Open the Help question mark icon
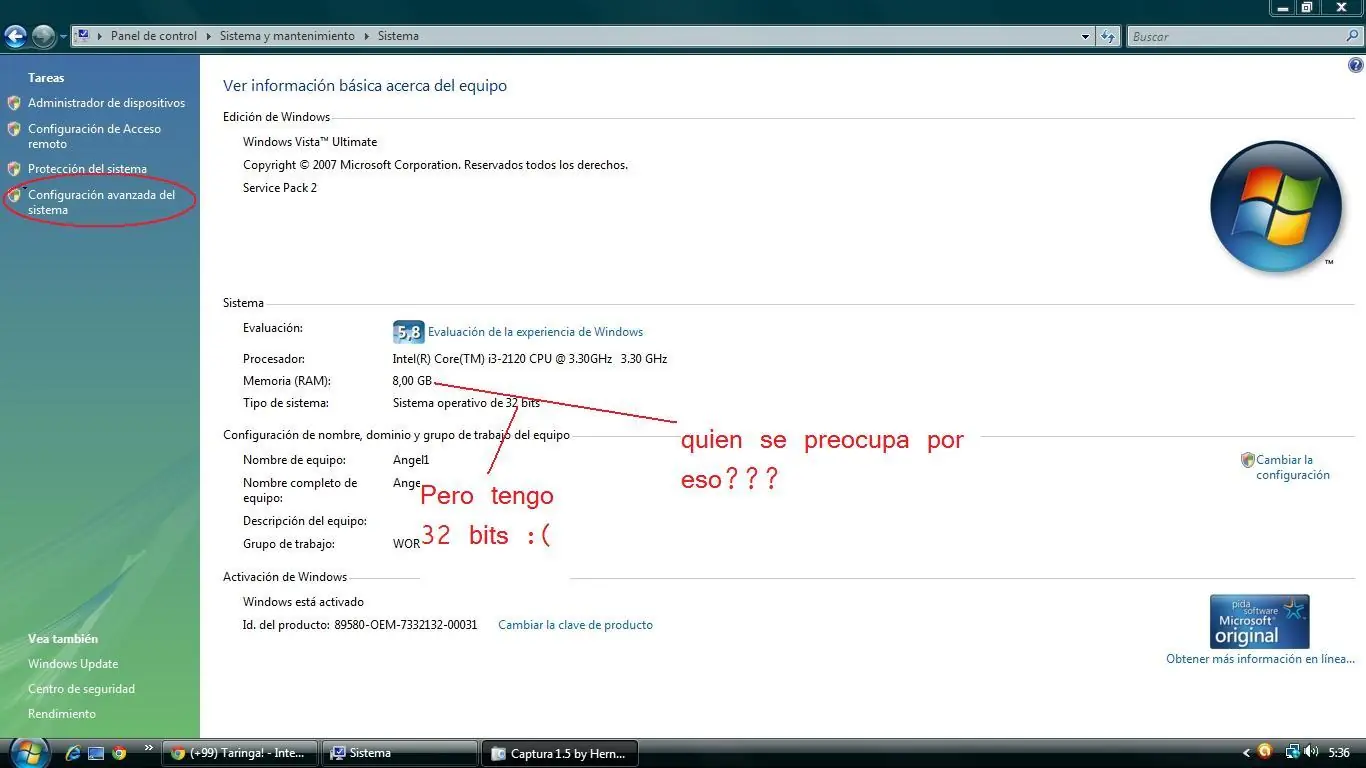The width and height of the screenshot is (1366, 768). click(1355, 63)
